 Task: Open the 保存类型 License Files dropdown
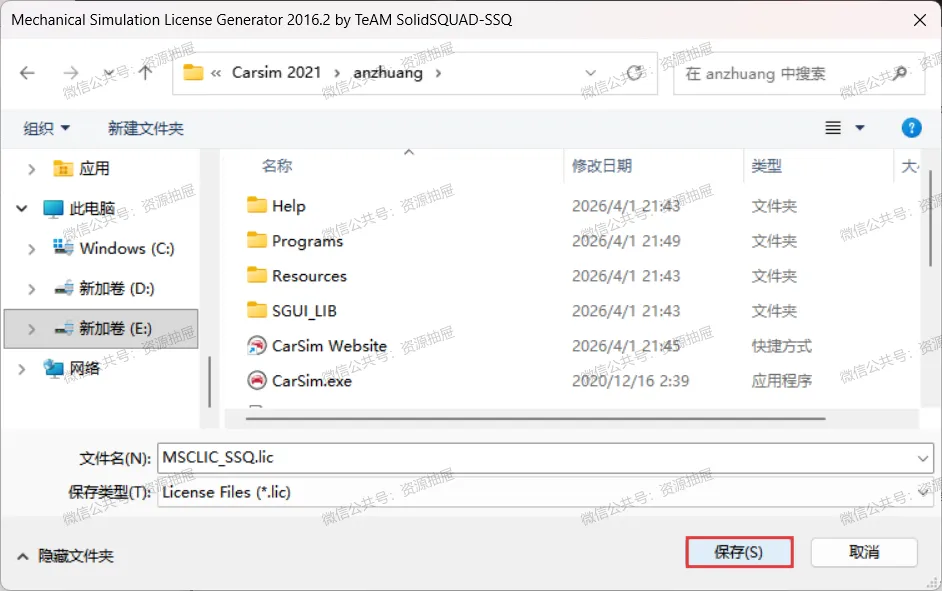(545, 492)
